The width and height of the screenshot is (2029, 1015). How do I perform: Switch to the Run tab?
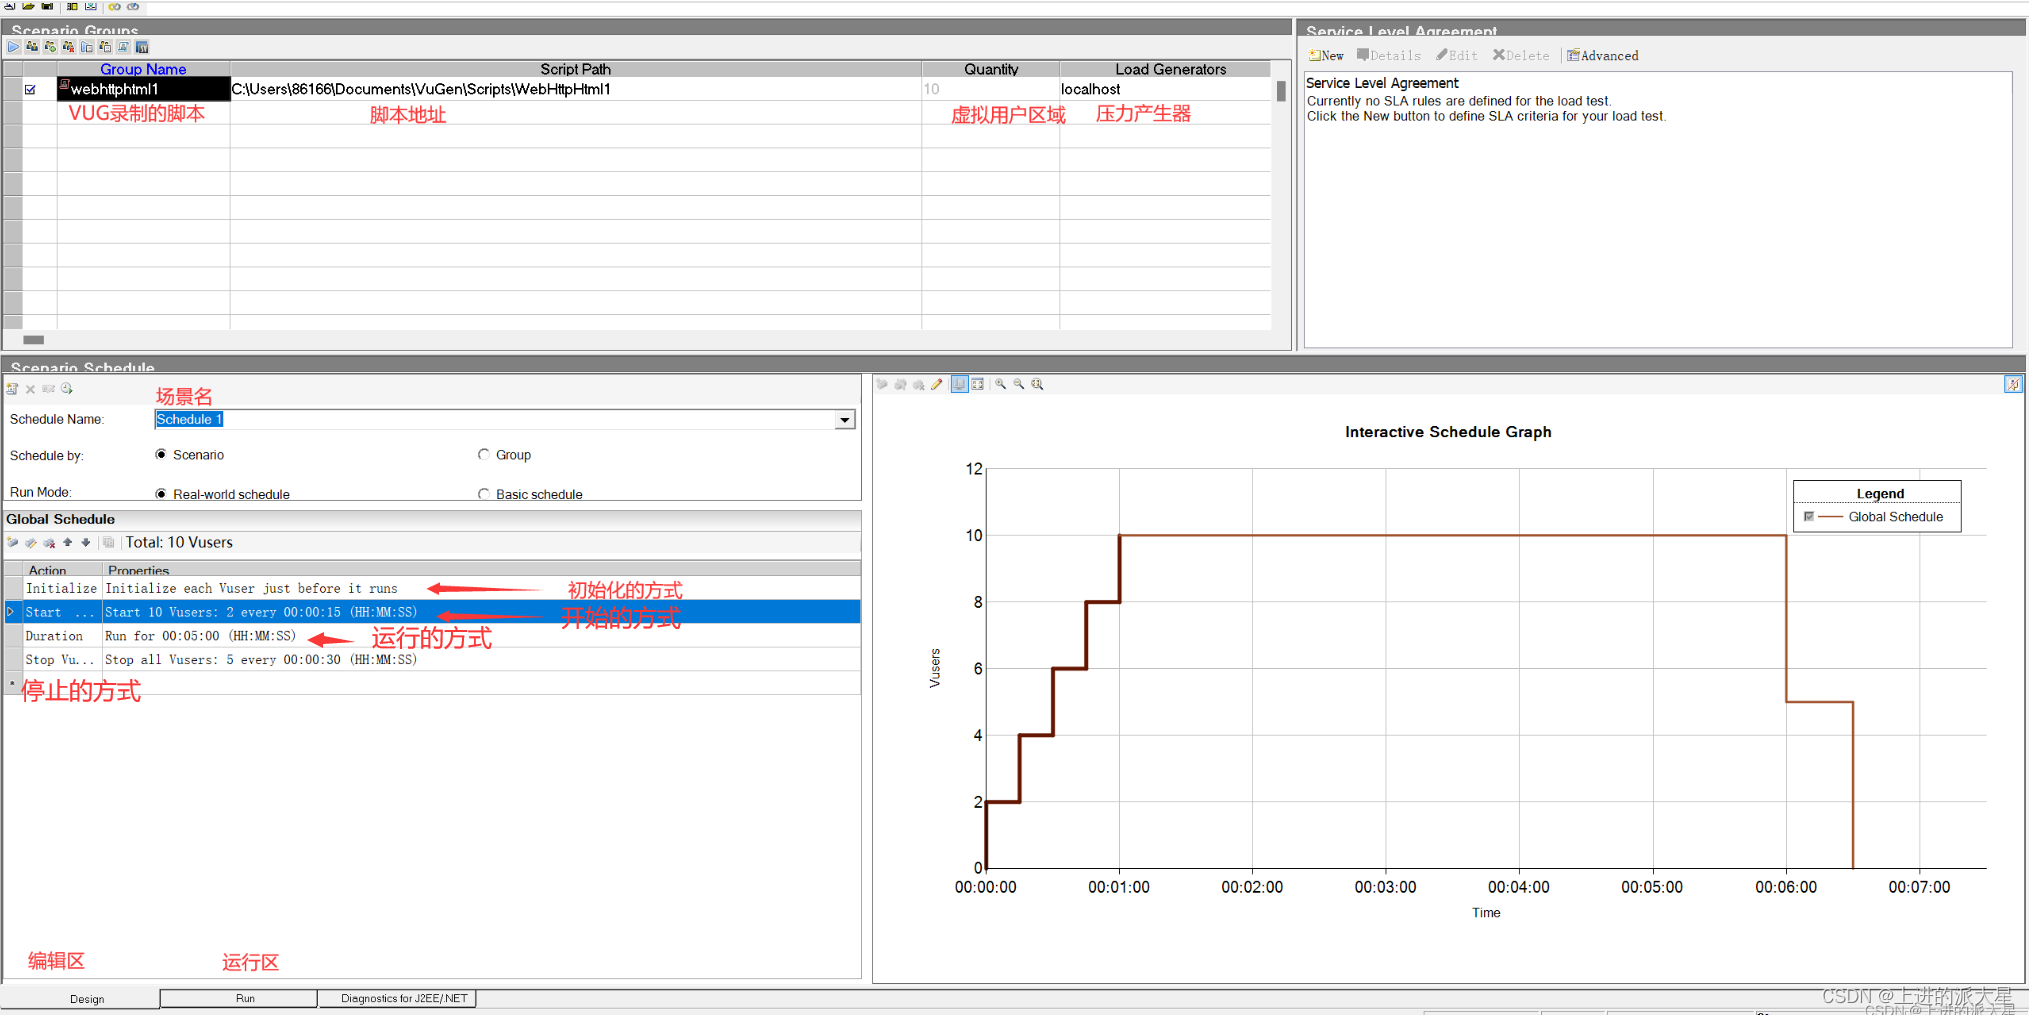245,998
